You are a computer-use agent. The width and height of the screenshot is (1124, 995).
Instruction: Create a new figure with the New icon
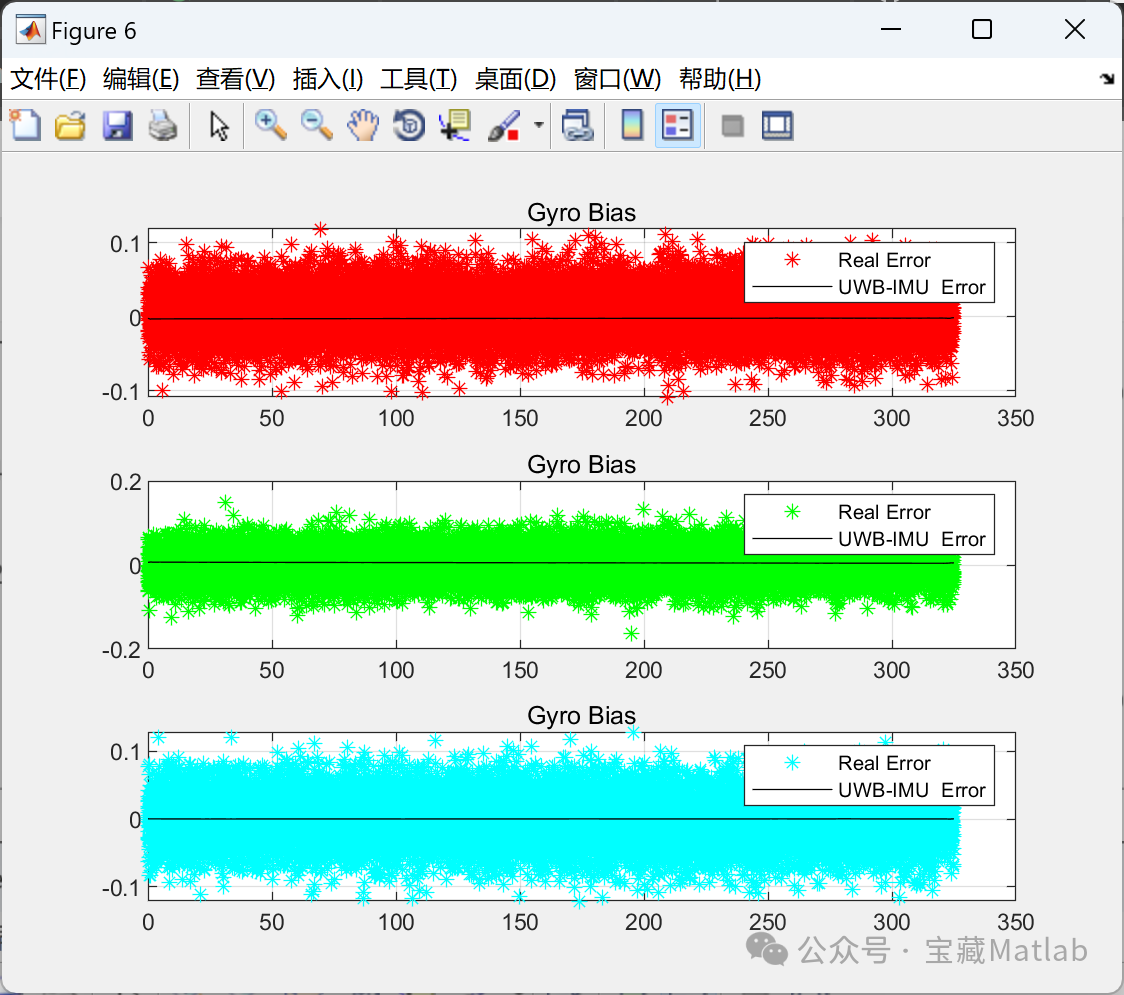[x=24, y=125]
